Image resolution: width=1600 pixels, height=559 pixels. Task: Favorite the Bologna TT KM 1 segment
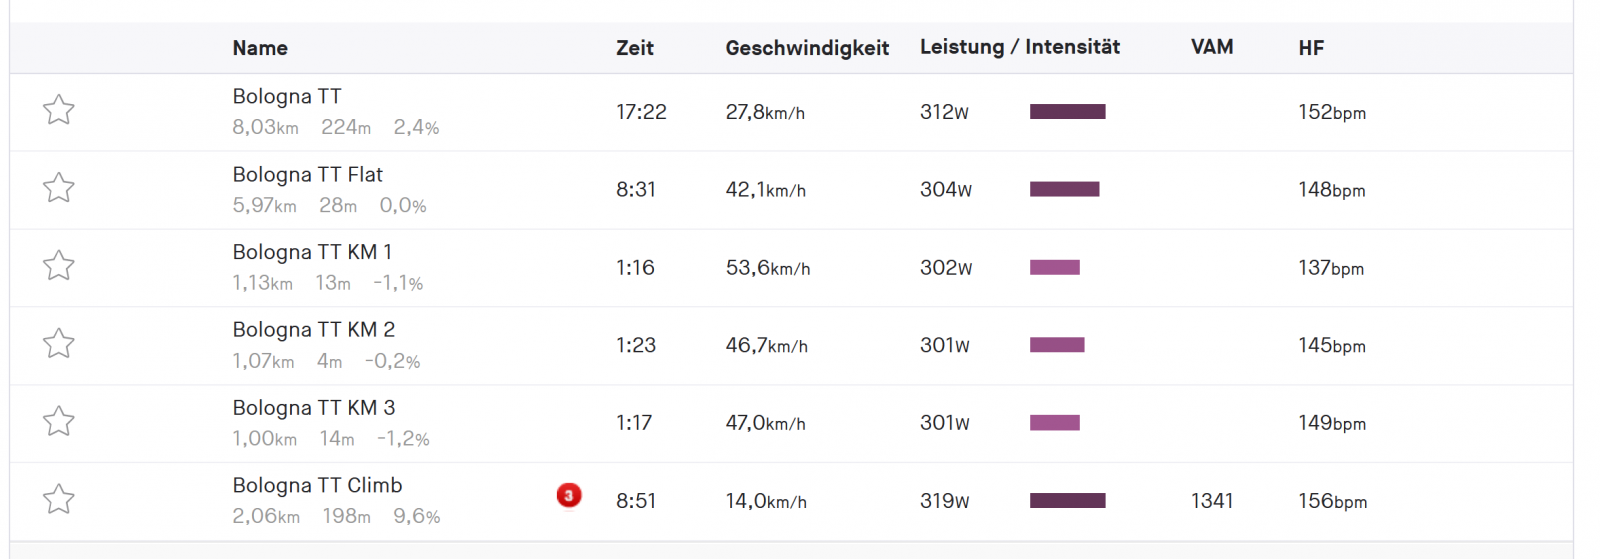(59, 265)
